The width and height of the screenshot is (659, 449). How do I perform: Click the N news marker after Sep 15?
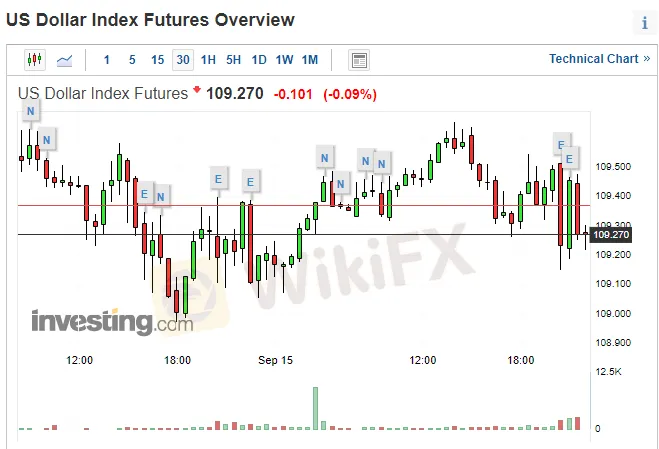[324, 157]
